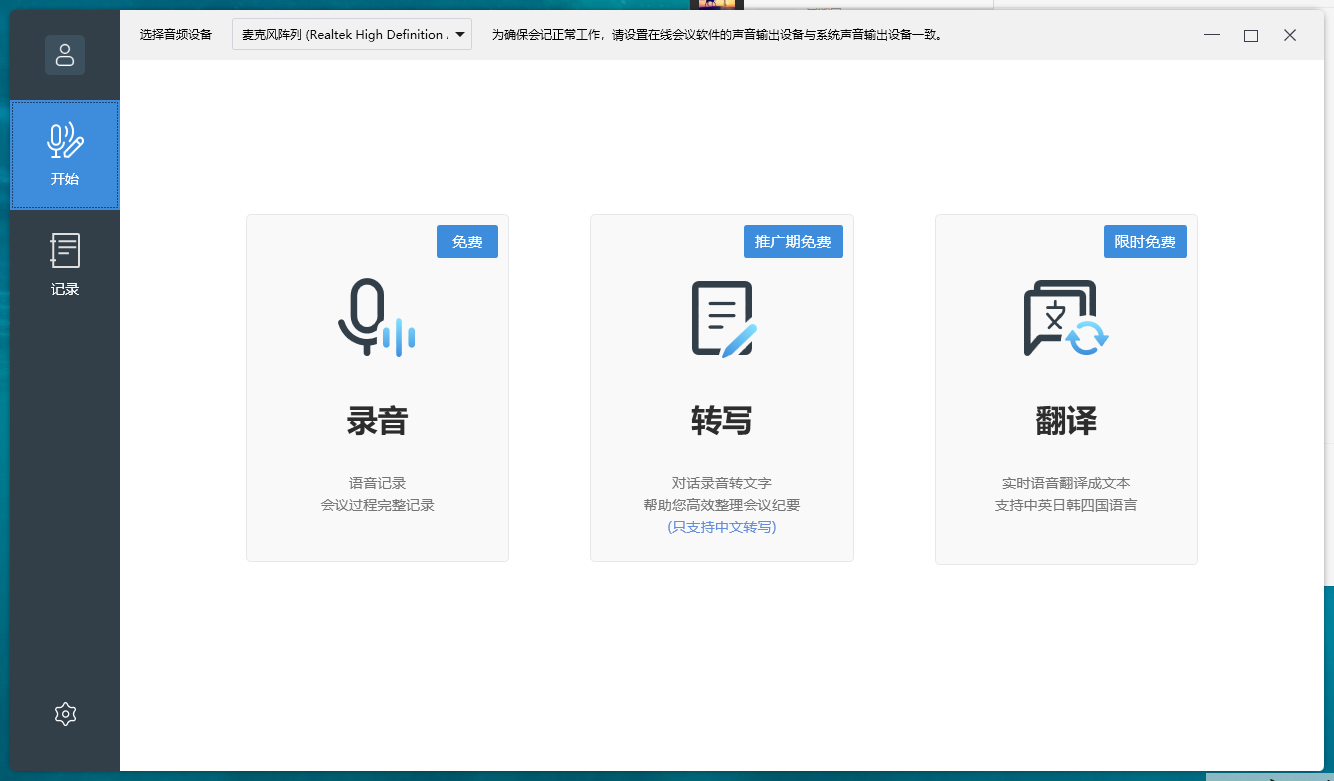
Task: Start a recording by clicking the 录音 card
Action: tap(377, 388)
